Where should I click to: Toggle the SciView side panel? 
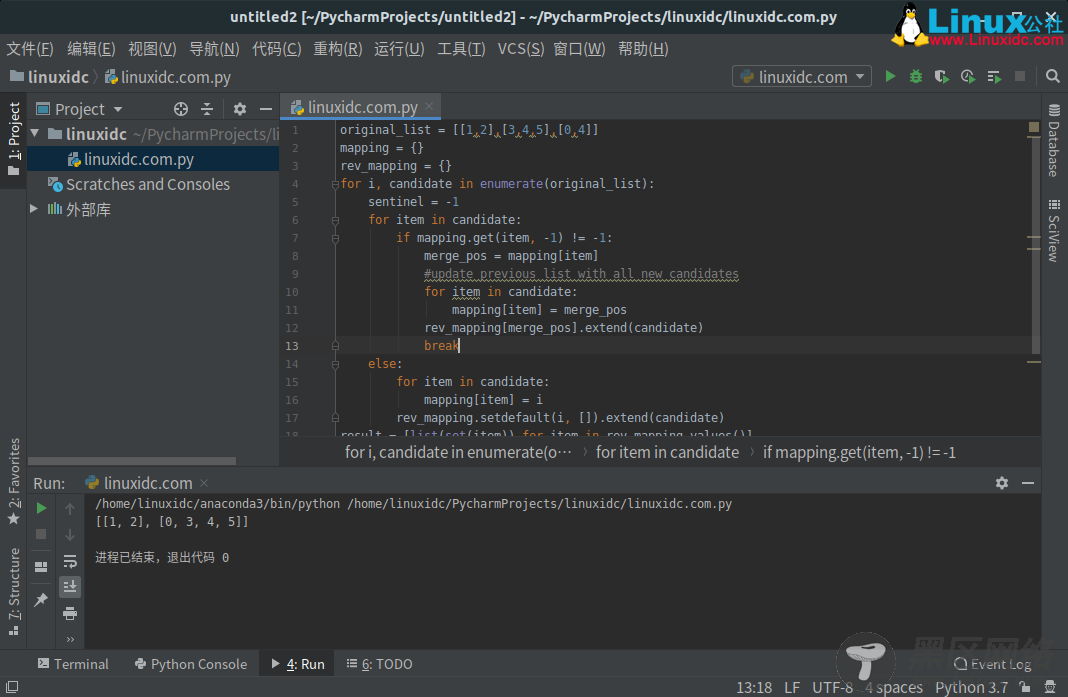coord(1054,230)
